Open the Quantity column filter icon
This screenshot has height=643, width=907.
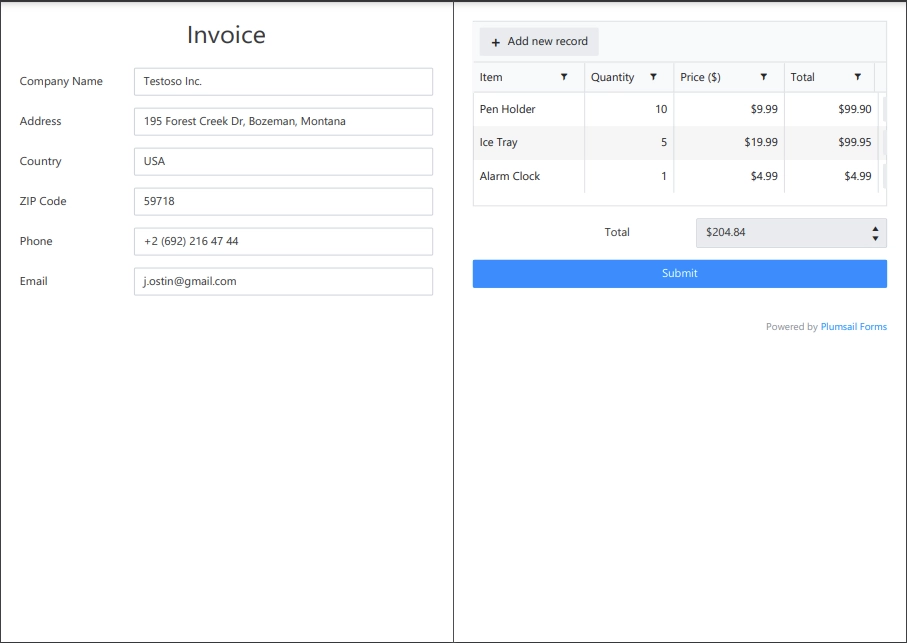pos(653,77)
